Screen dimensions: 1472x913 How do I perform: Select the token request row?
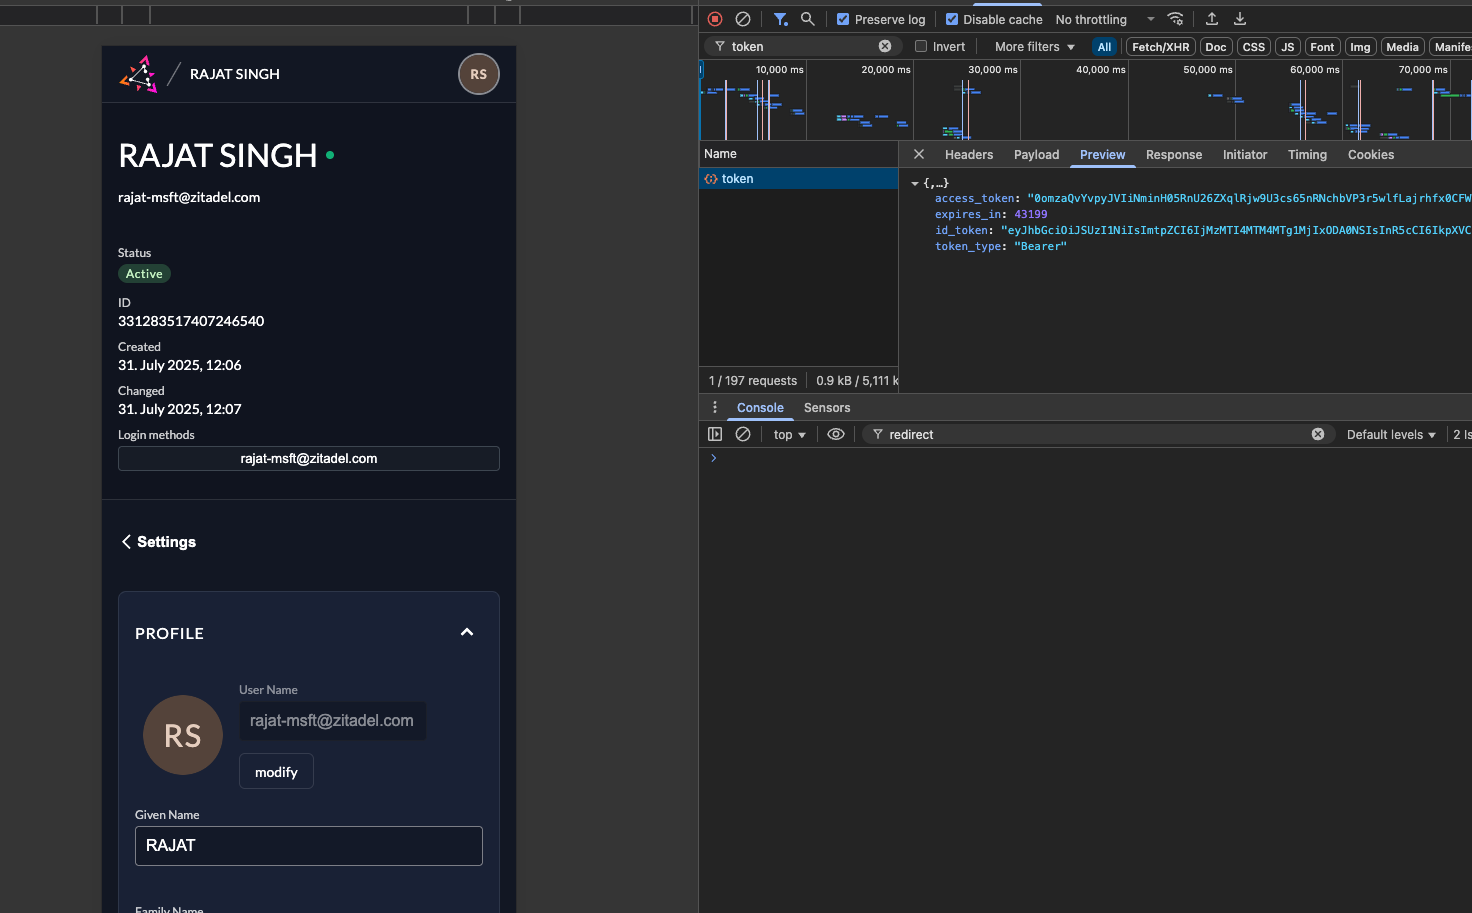(798, 178)
